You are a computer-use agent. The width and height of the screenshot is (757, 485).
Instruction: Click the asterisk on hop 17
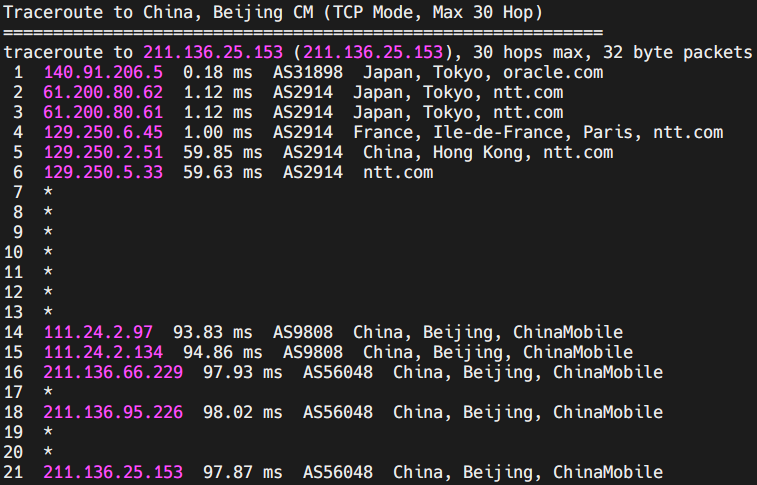tap(48, 391)
